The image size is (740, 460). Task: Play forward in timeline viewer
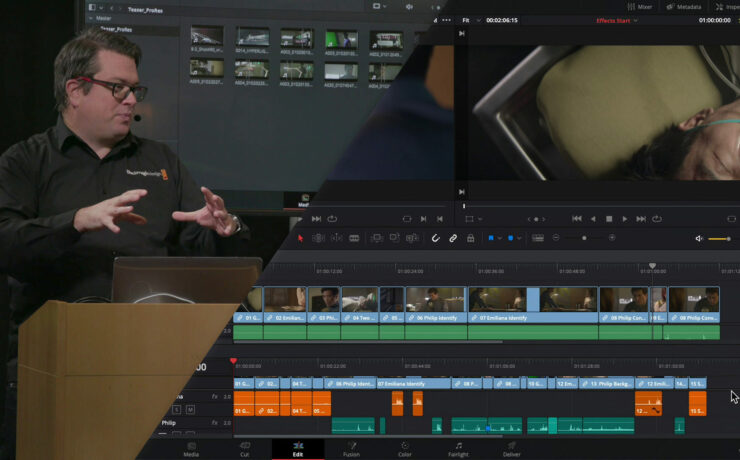(x=625, y=219)
